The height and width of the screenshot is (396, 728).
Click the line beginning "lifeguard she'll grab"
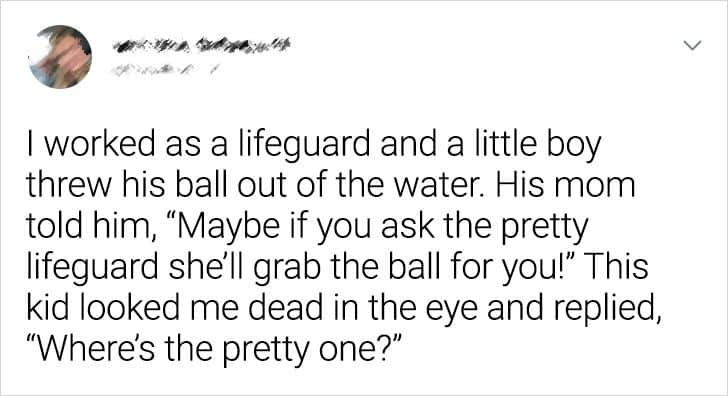338,268
